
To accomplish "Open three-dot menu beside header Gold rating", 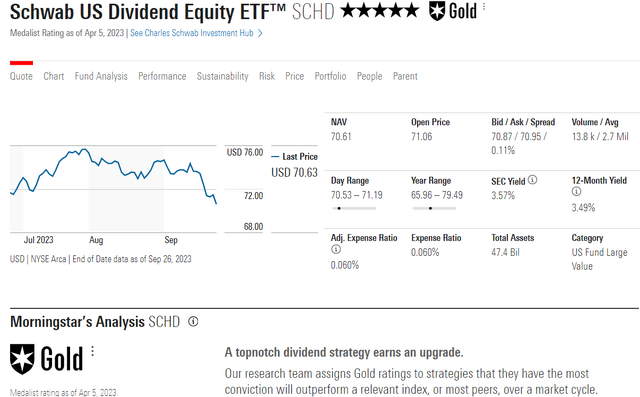I will coord(484,7).
